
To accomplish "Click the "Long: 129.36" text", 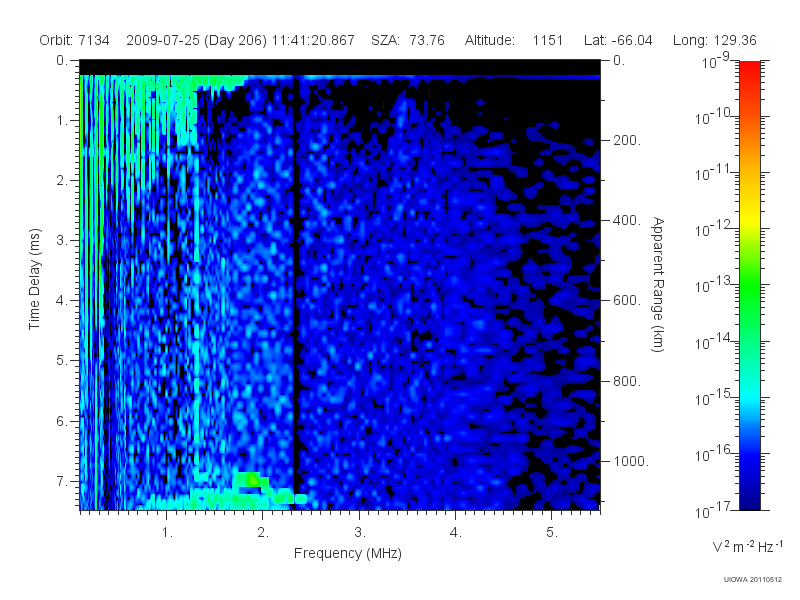I will [x=714, y=40].
